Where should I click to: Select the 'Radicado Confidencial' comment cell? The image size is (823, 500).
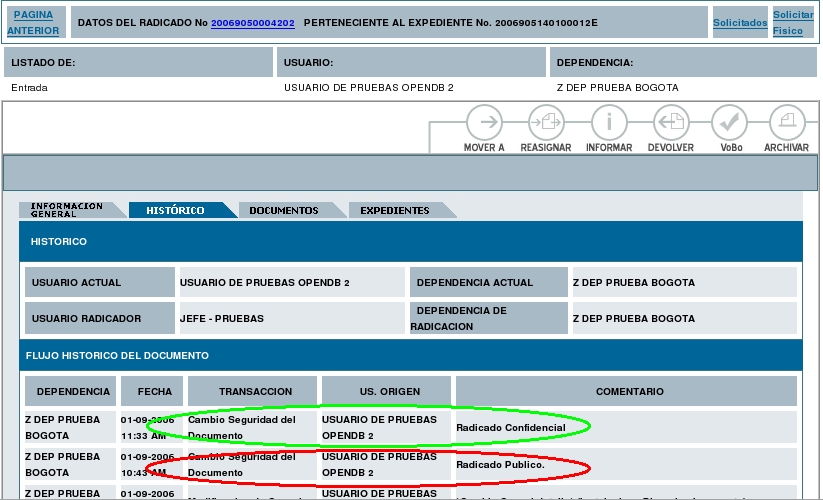627,428
